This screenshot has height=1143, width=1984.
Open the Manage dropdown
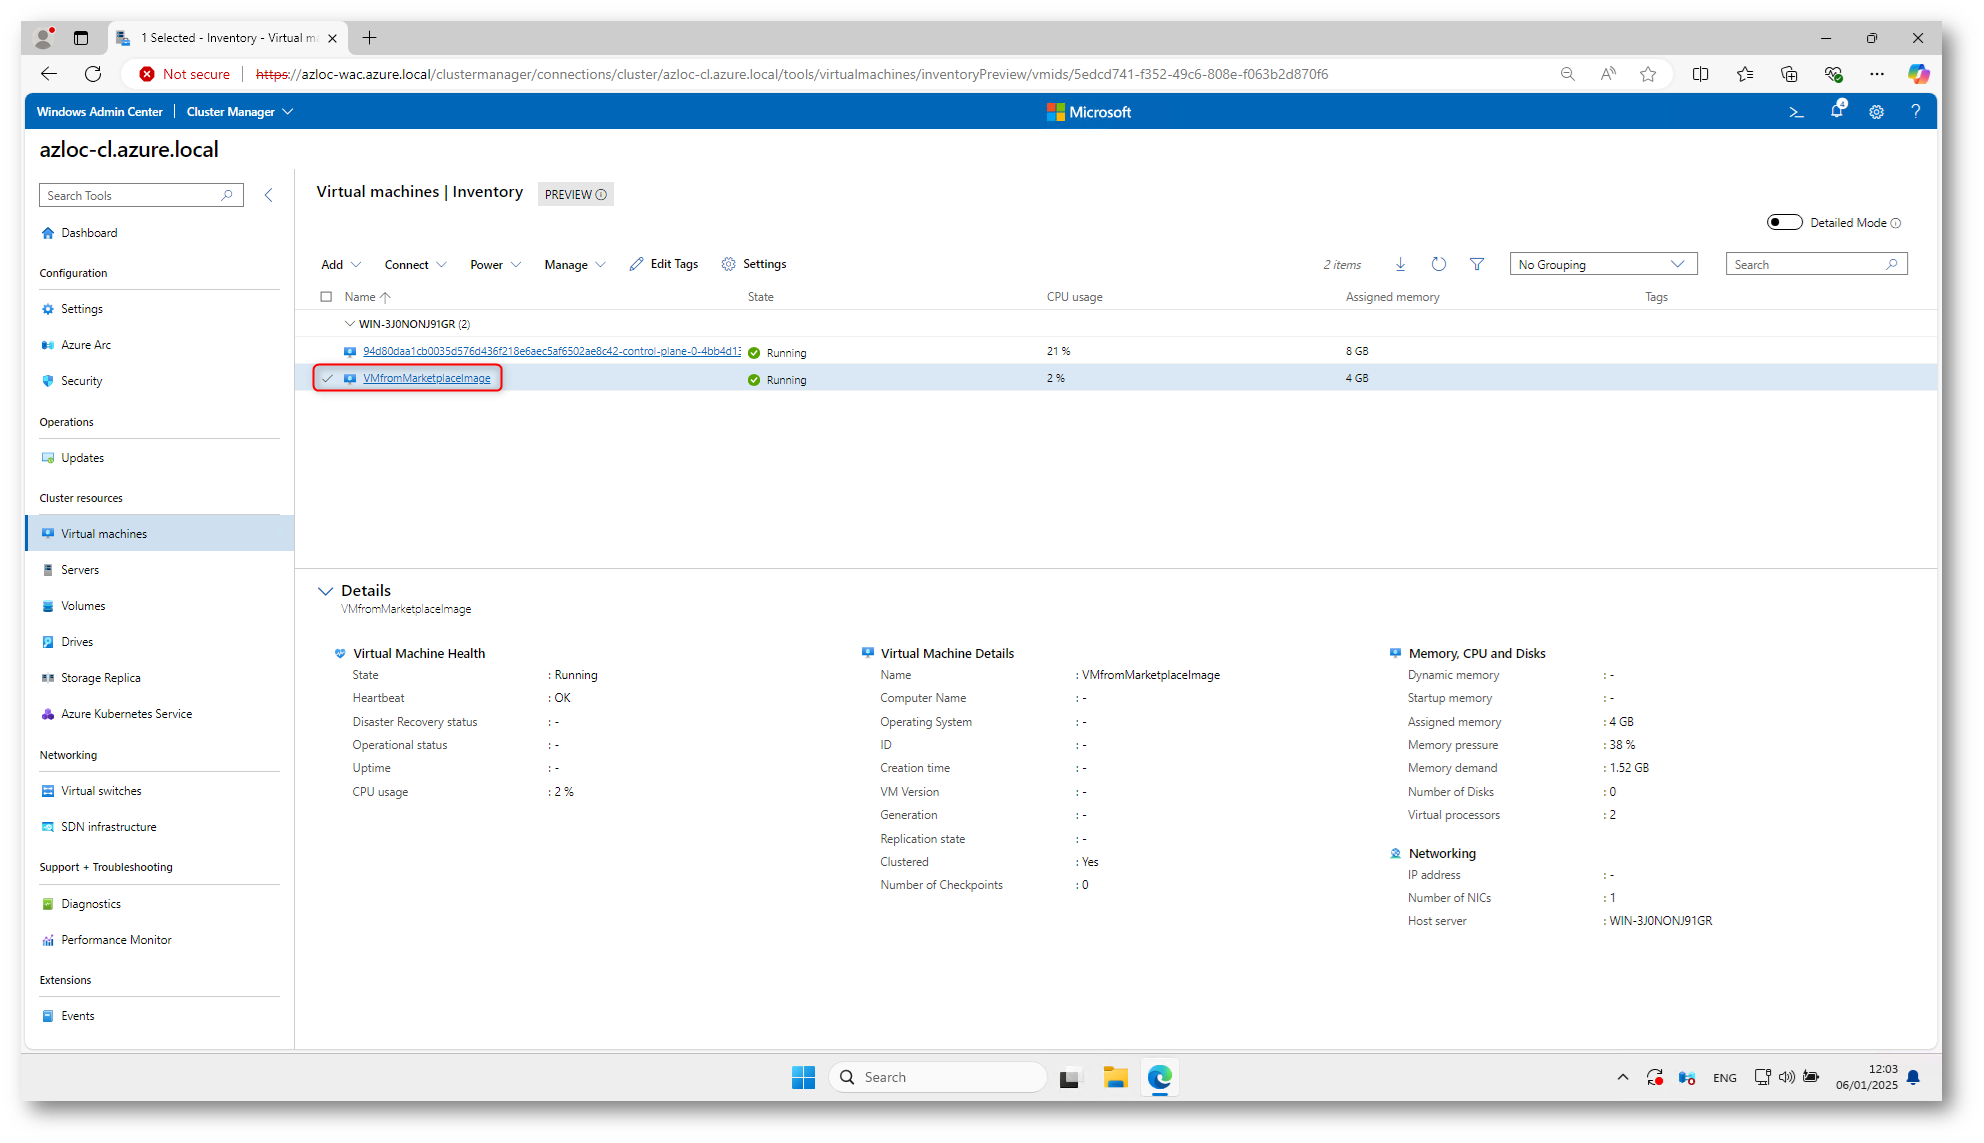coord(575,265)
